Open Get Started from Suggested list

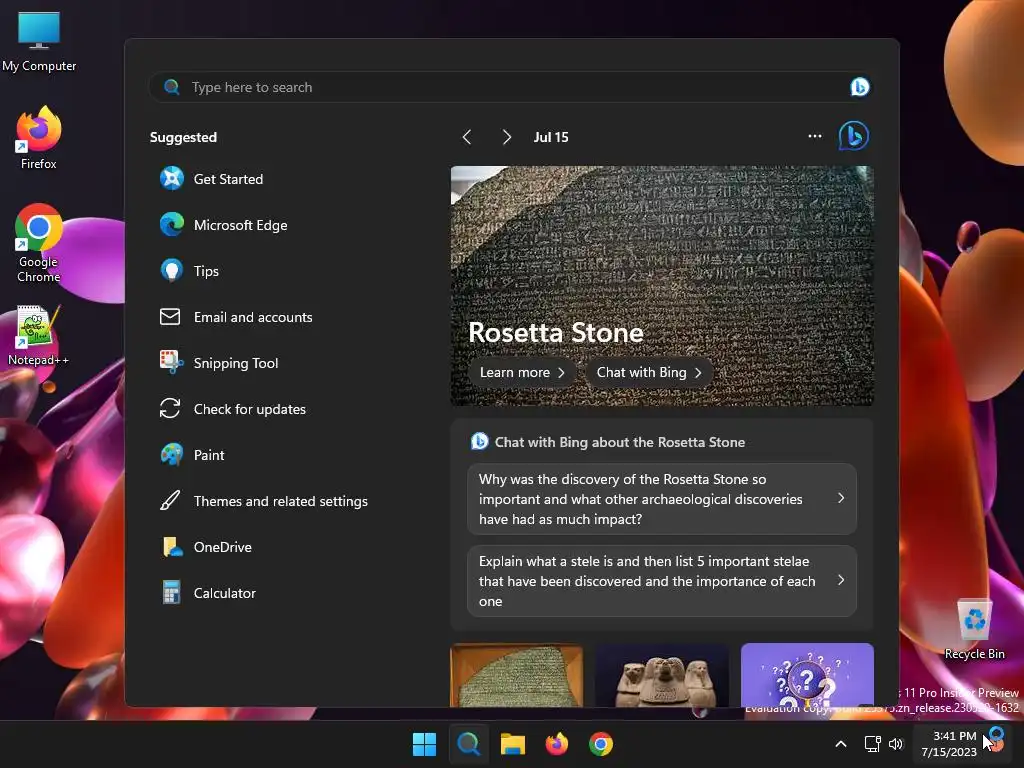212,179
